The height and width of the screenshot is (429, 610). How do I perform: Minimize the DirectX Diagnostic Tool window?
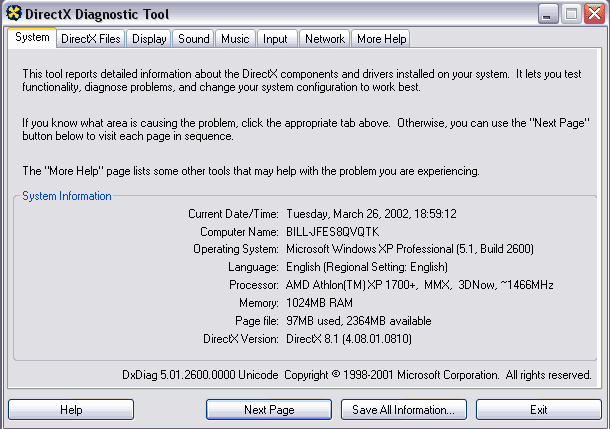click(548, 14)
